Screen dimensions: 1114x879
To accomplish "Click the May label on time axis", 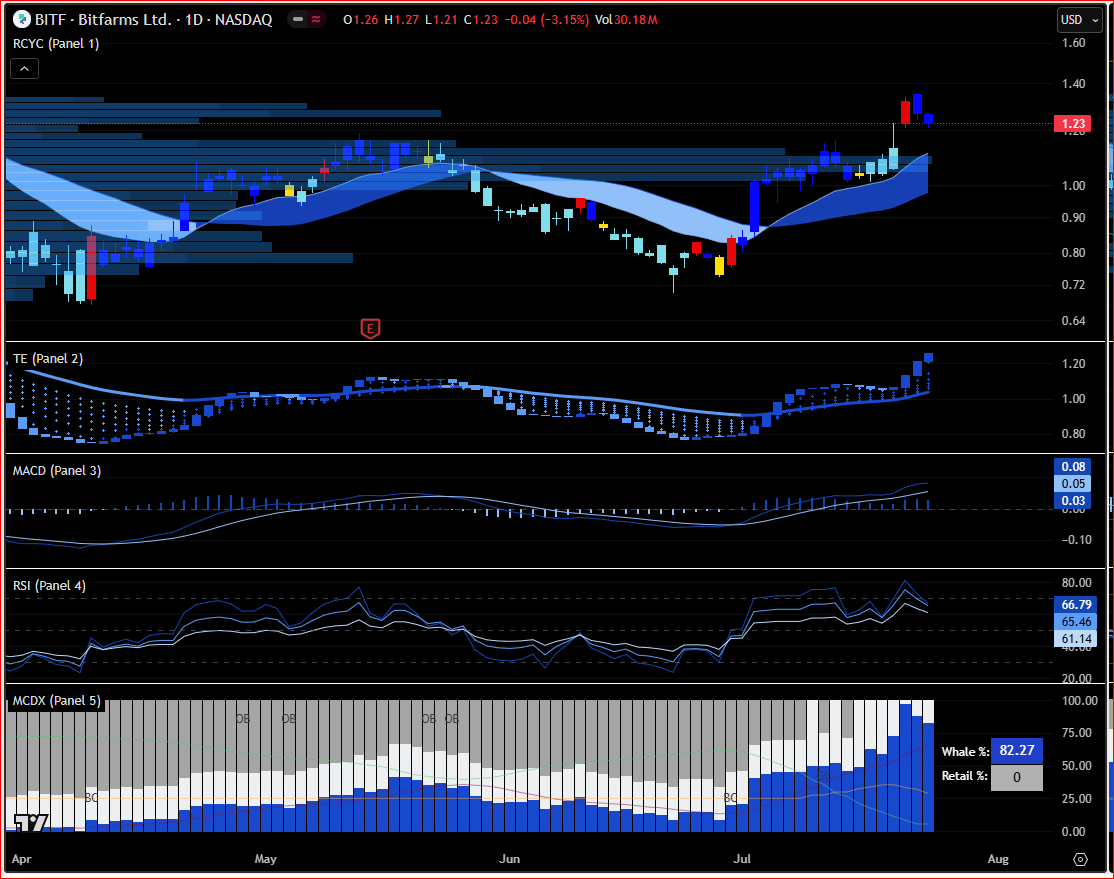I will (266, 859).
